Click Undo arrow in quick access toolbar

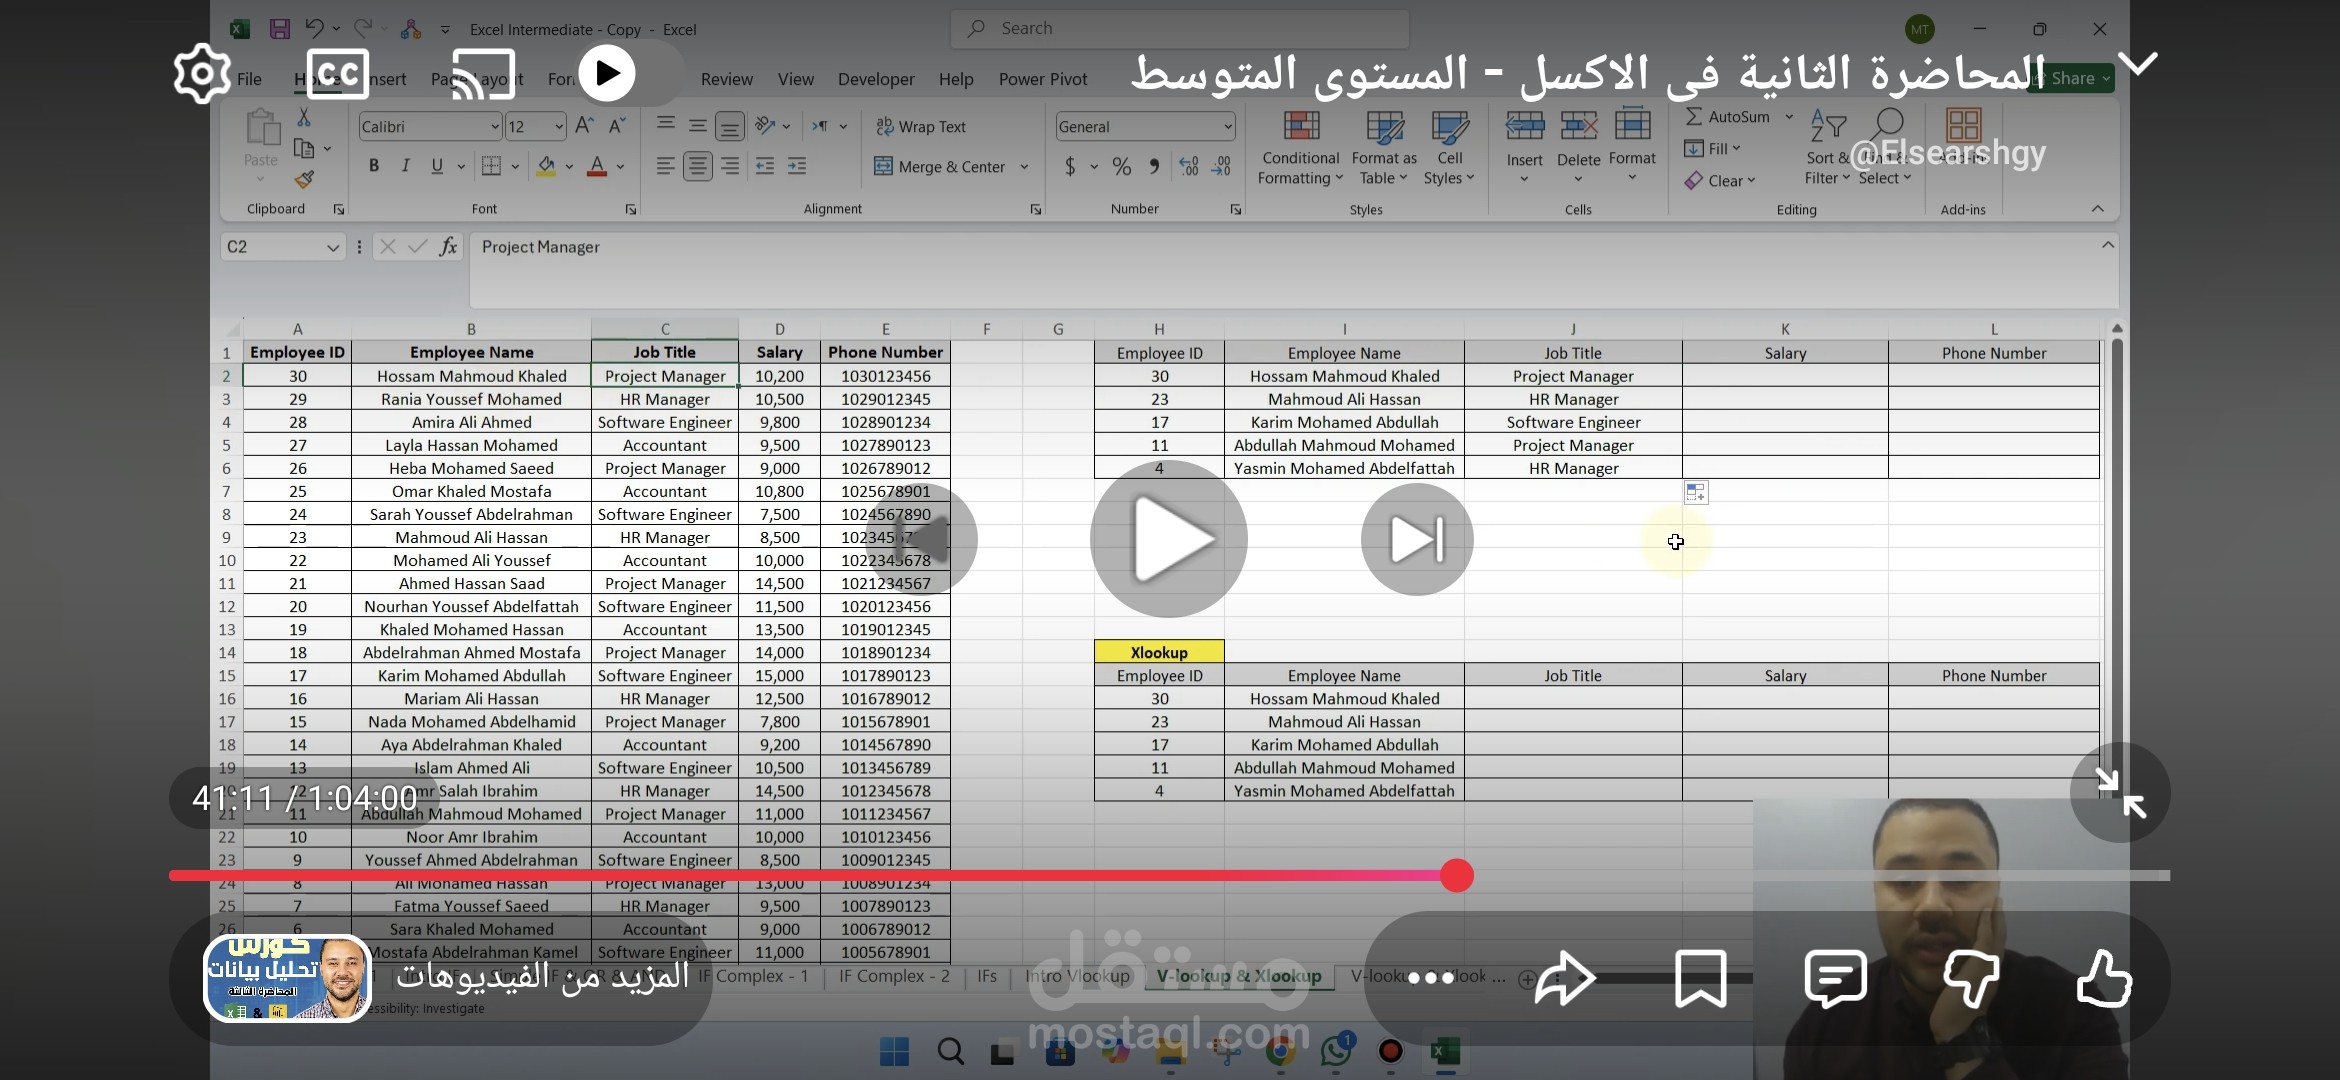click(314, 29)
